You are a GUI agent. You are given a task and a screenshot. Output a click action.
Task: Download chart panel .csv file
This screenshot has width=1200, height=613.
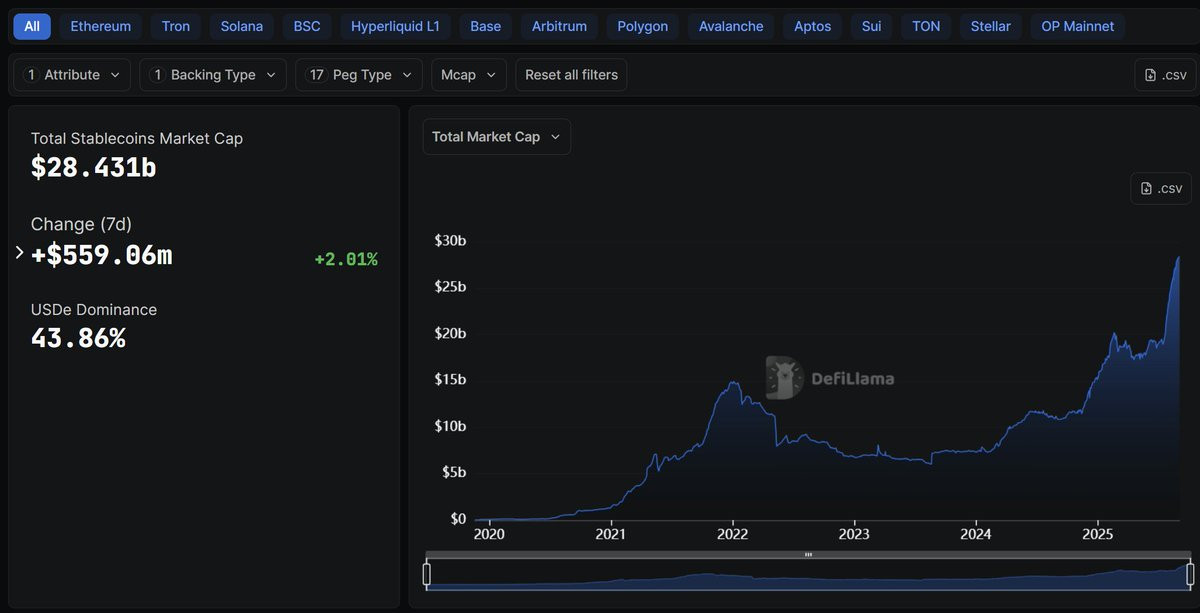tap(1161, 188)
